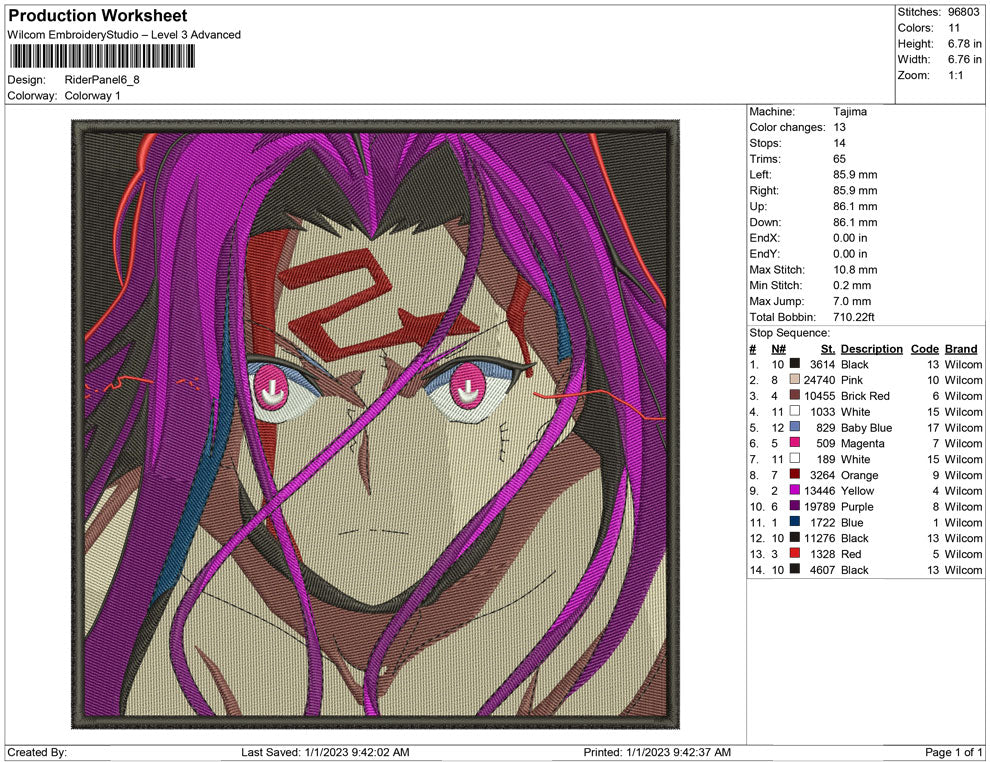This screenshot has width=990, height=762.
Task: Click the 'Baby Blue' description
Action: click(866, 427)
